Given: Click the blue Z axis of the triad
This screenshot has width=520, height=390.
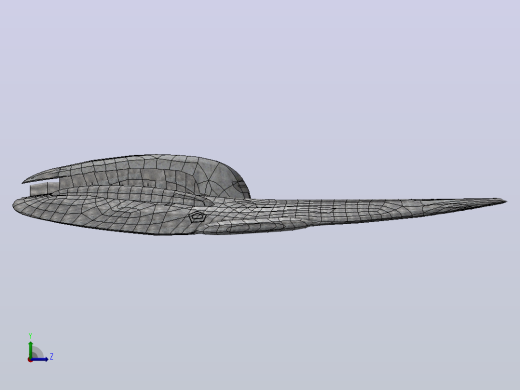Looking at the screenshot, I should tap(40, 359).
